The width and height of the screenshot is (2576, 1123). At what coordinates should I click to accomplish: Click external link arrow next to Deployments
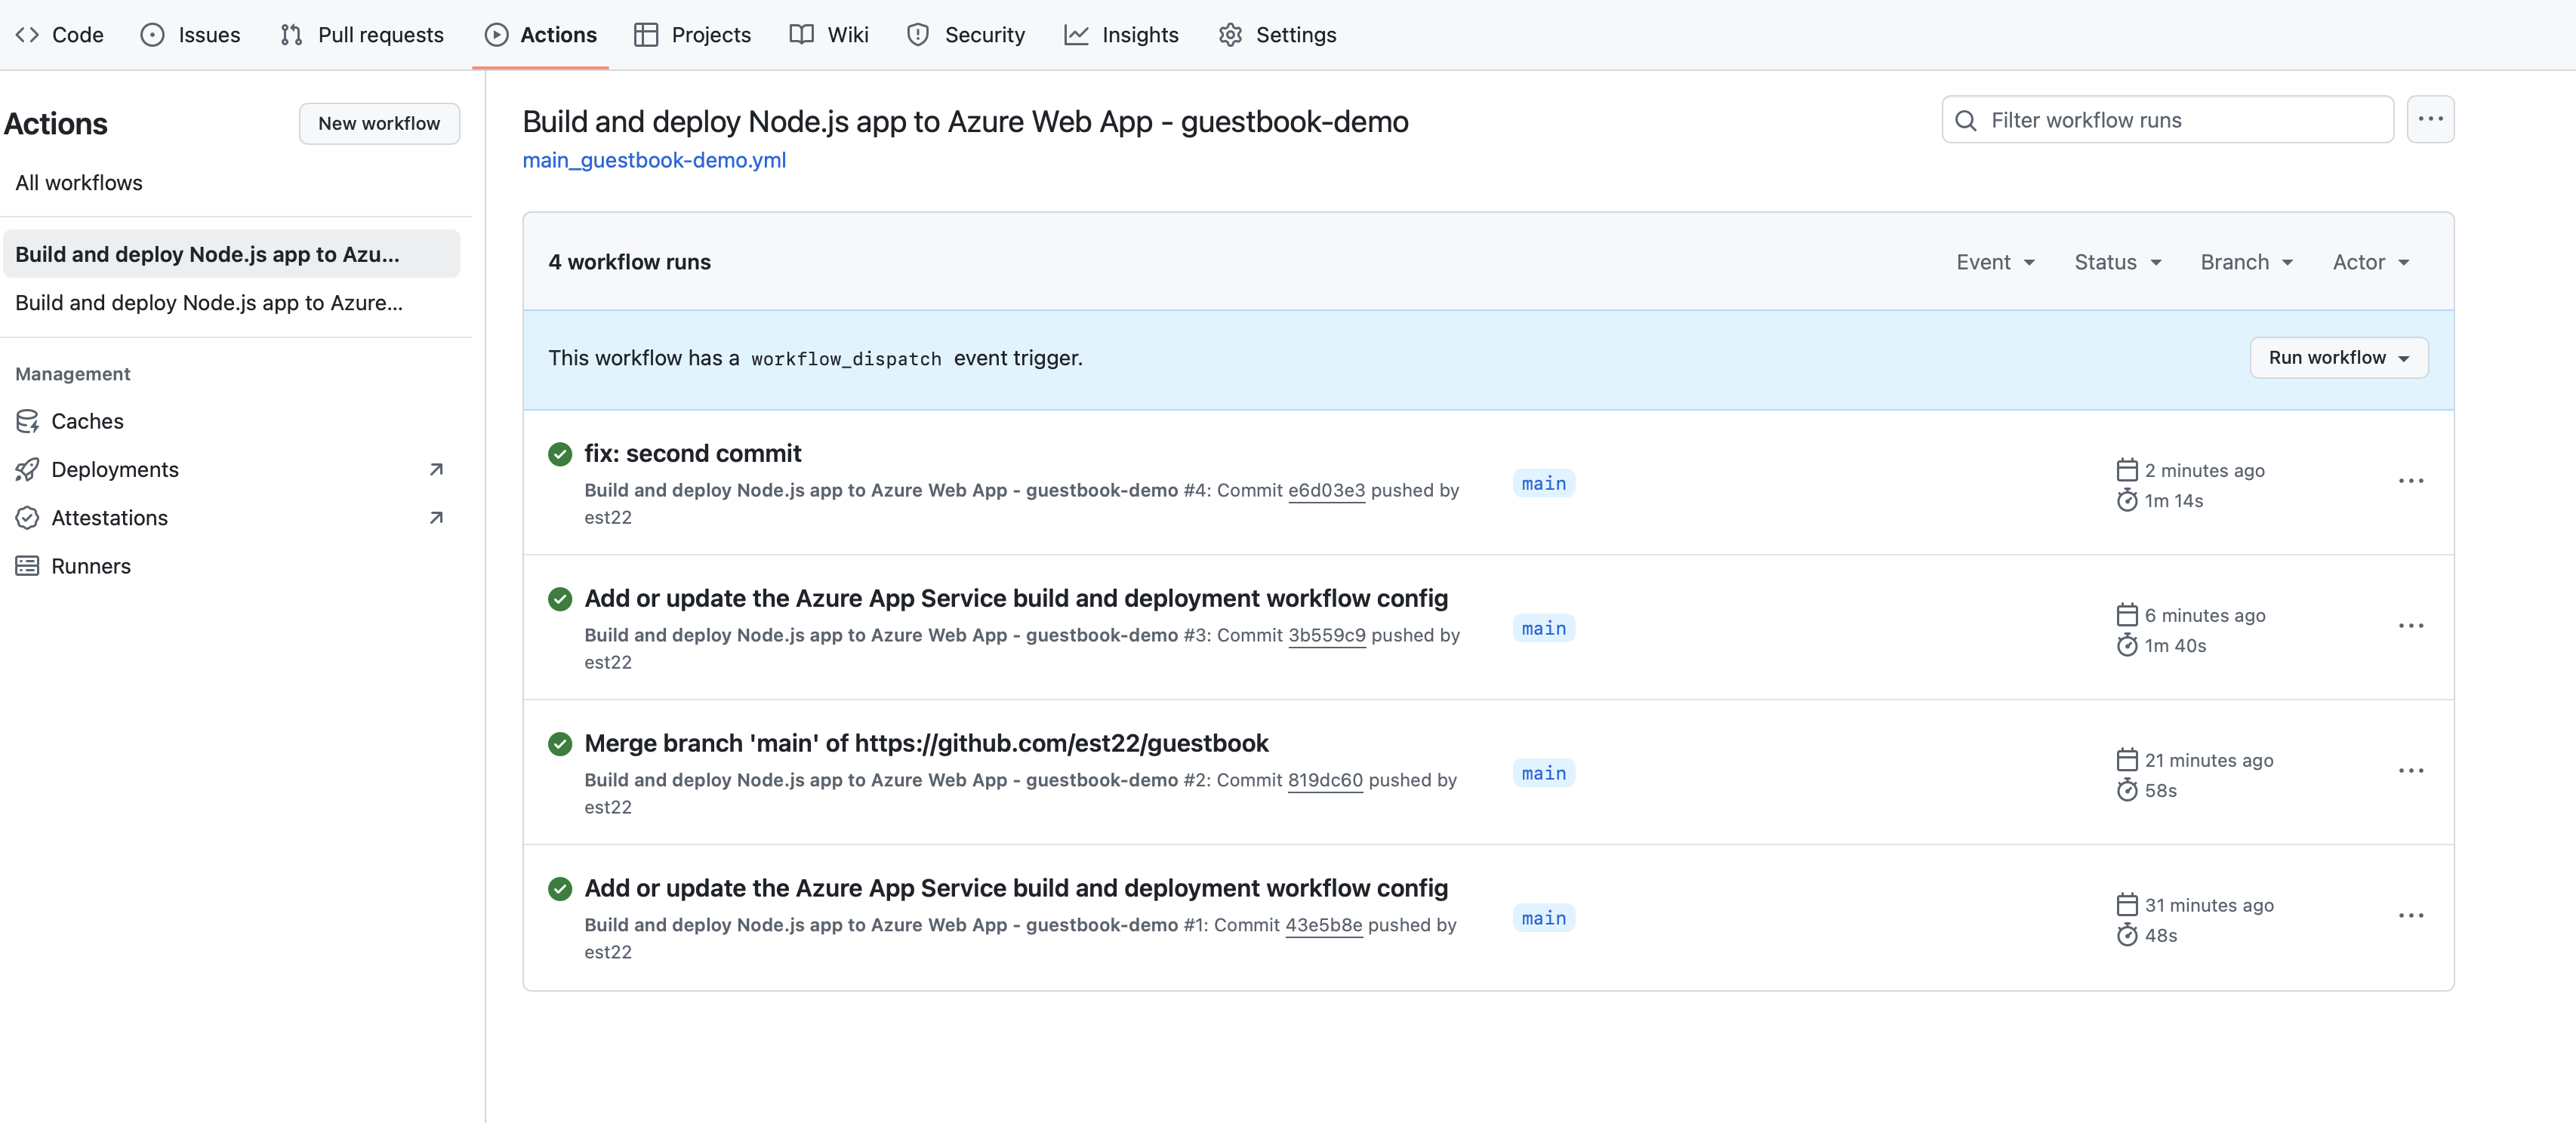click(436, 469)
